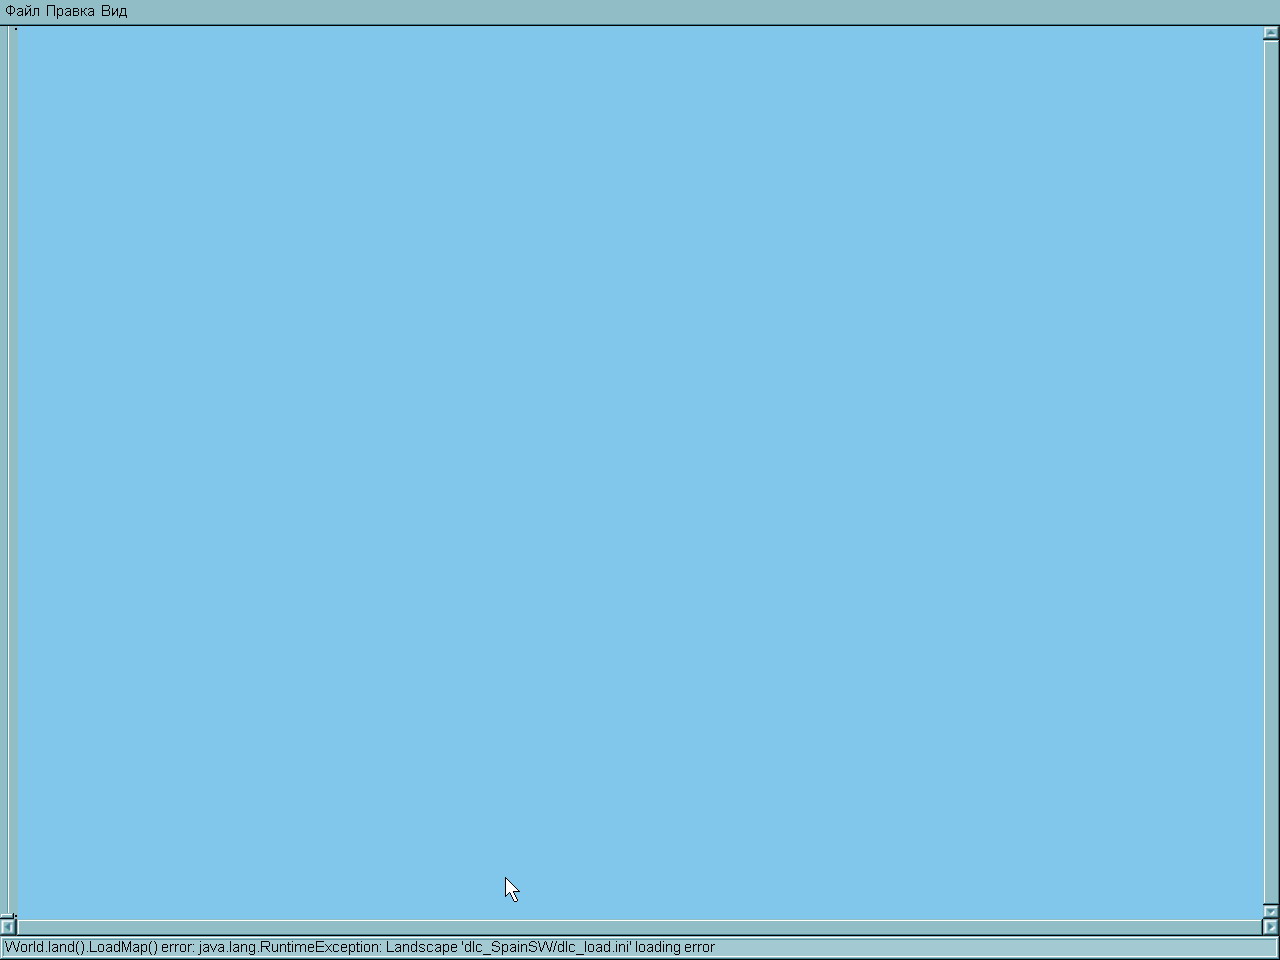Click the LoadMap error message in status bar
The height and width of the screenshot is (960, 1280).
tap(360, 947)
